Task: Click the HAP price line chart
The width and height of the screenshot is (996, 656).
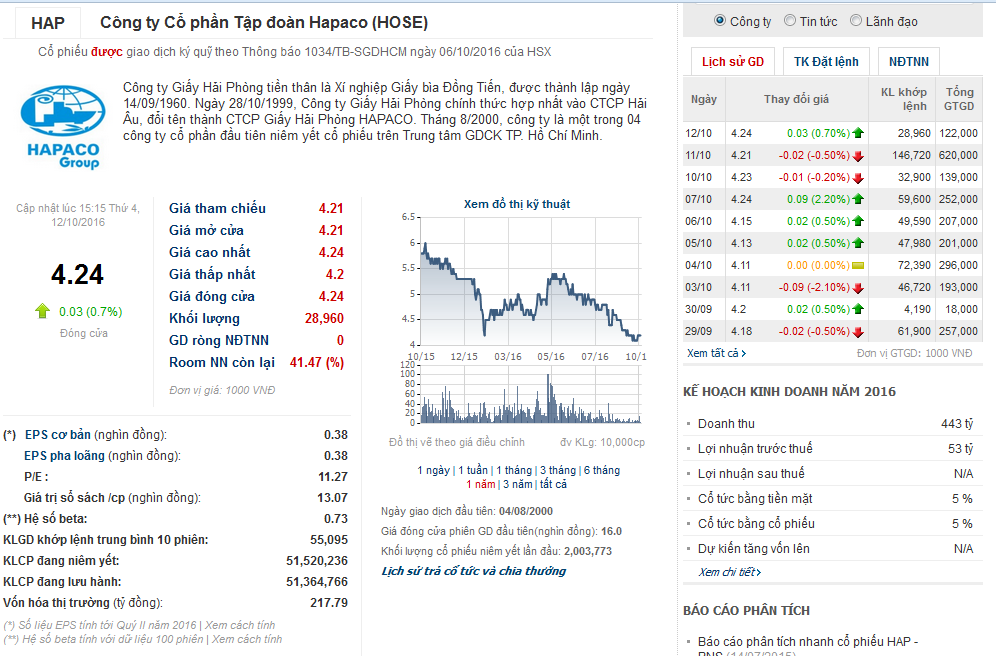Action: click(530, 281)
